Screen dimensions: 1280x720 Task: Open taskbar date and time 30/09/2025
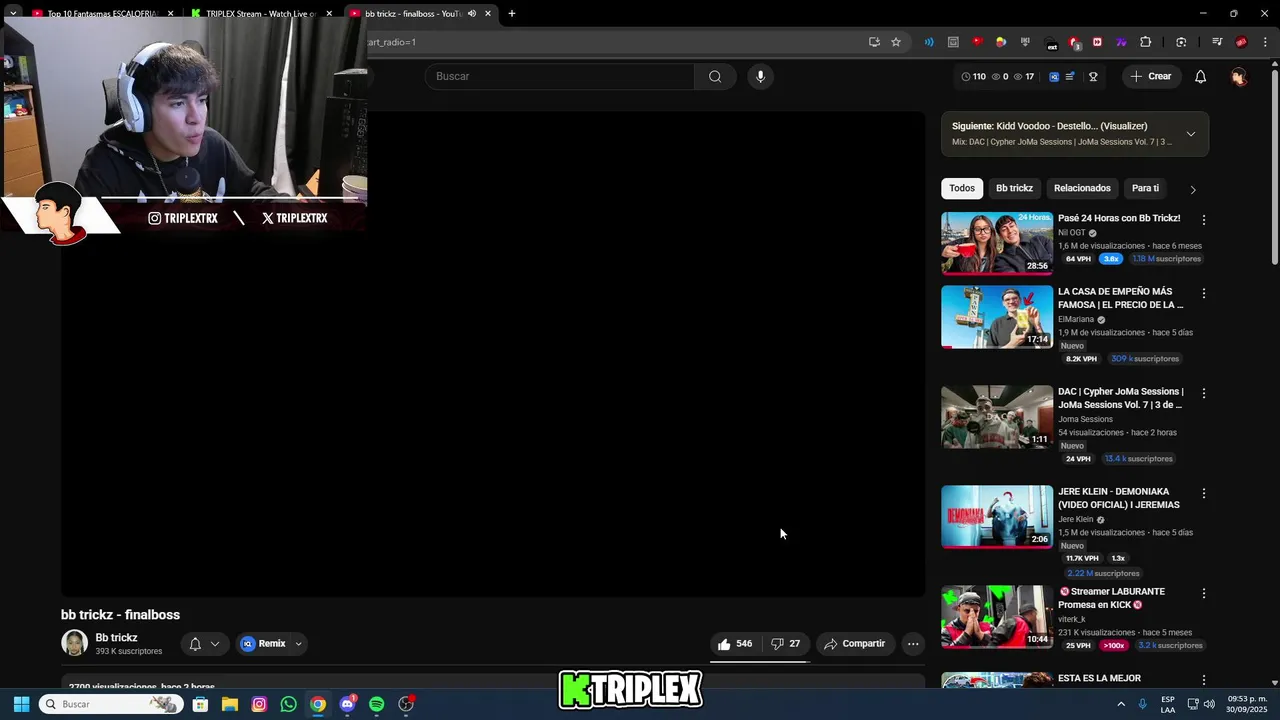click(x=1247, y=704)
